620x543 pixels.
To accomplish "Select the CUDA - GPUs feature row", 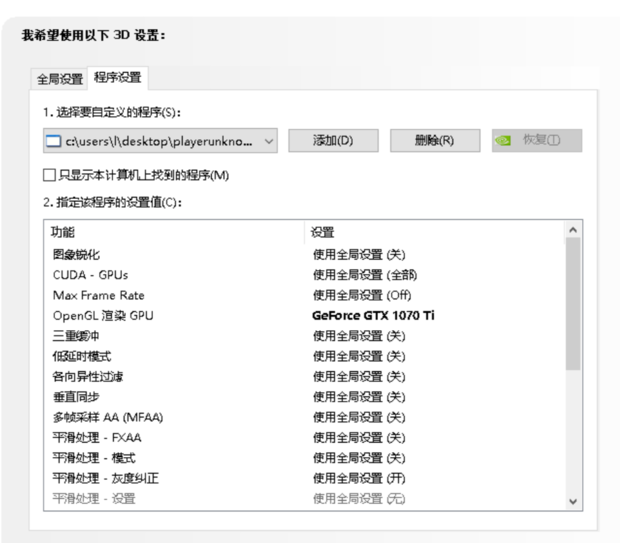I will pyautogui.click(x=304, y=275).
